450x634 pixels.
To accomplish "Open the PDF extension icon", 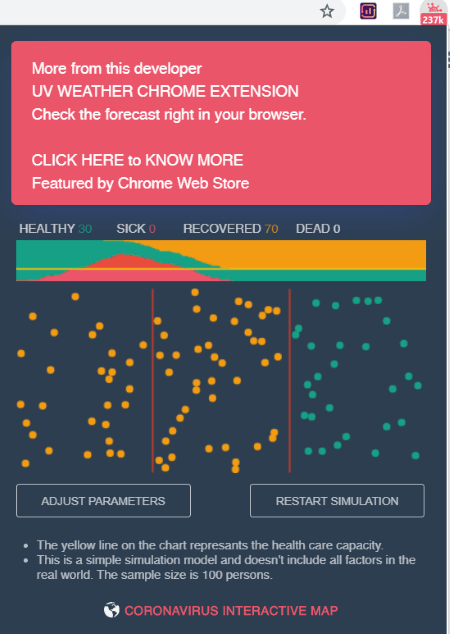I will tap(401, 11).
